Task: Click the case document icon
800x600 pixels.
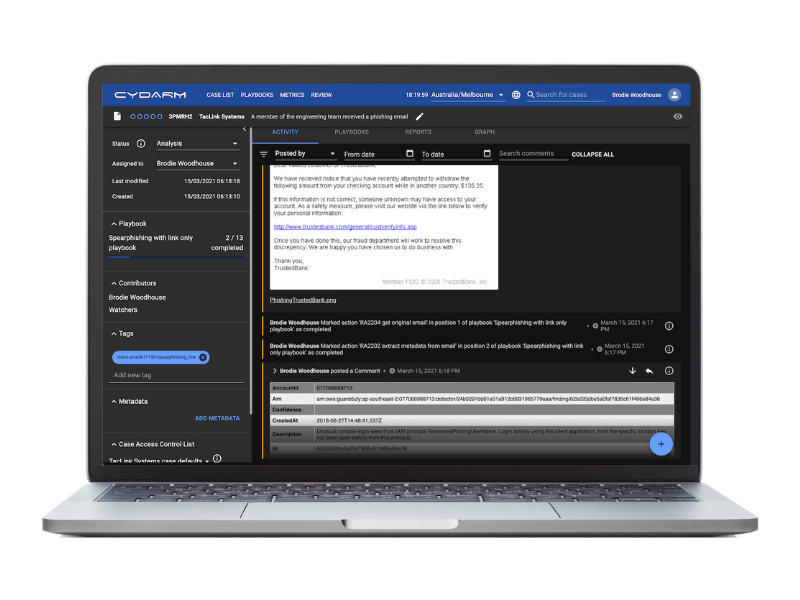Action: [x=117, y=116]
